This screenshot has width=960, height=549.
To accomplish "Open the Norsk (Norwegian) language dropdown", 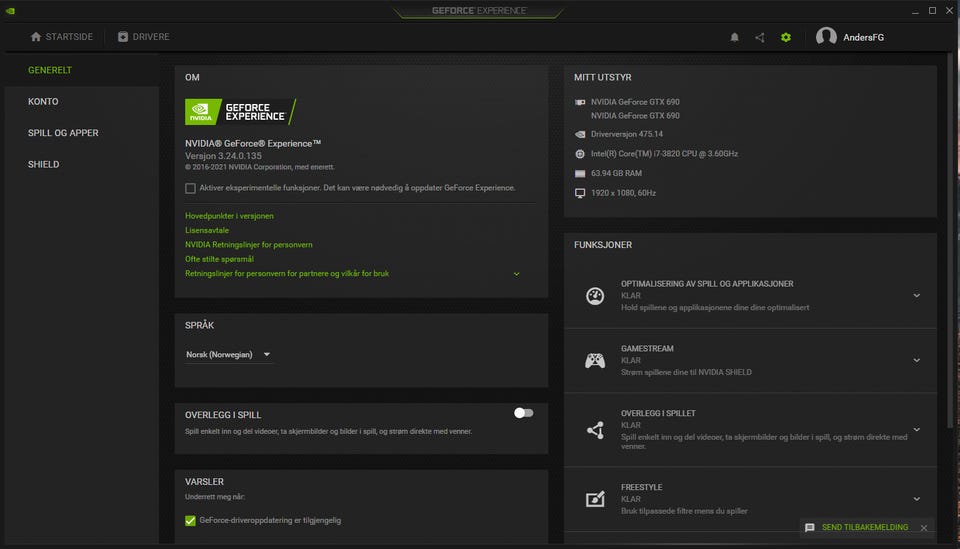I will pos(228,354).
